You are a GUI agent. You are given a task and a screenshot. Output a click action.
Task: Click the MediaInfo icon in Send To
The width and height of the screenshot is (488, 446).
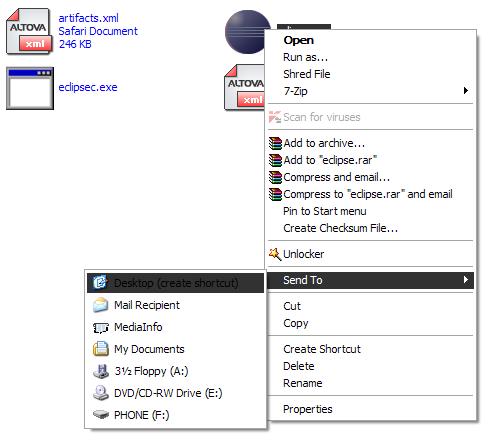[x=100, y=328]
